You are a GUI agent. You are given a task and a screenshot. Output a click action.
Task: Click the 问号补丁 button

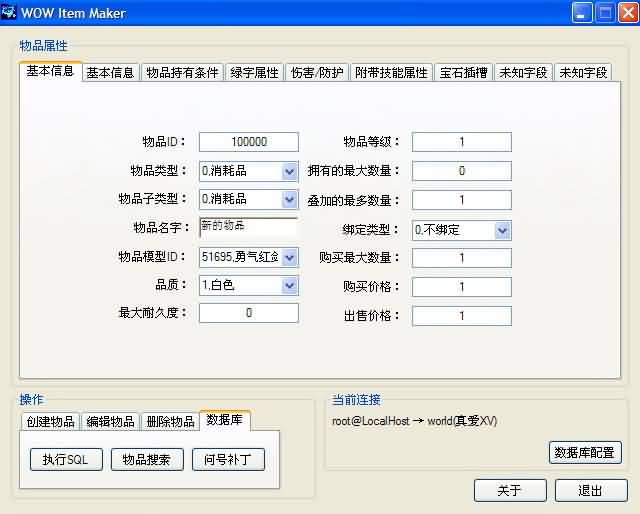(x=228, y=460)
